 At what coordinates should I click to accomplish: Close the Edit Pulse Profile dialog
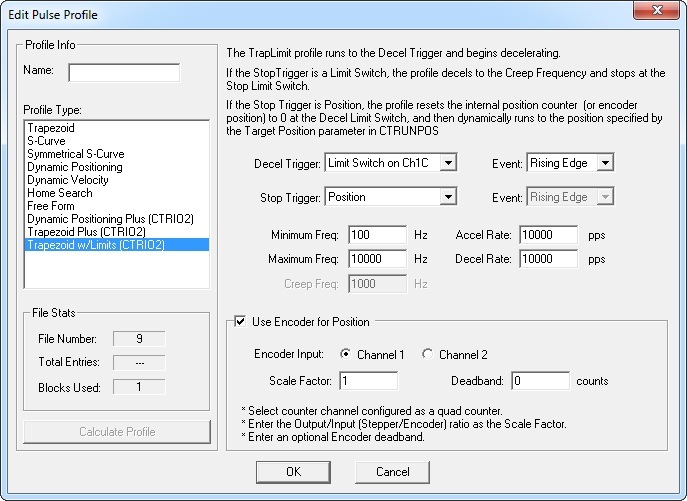(657, 11)
